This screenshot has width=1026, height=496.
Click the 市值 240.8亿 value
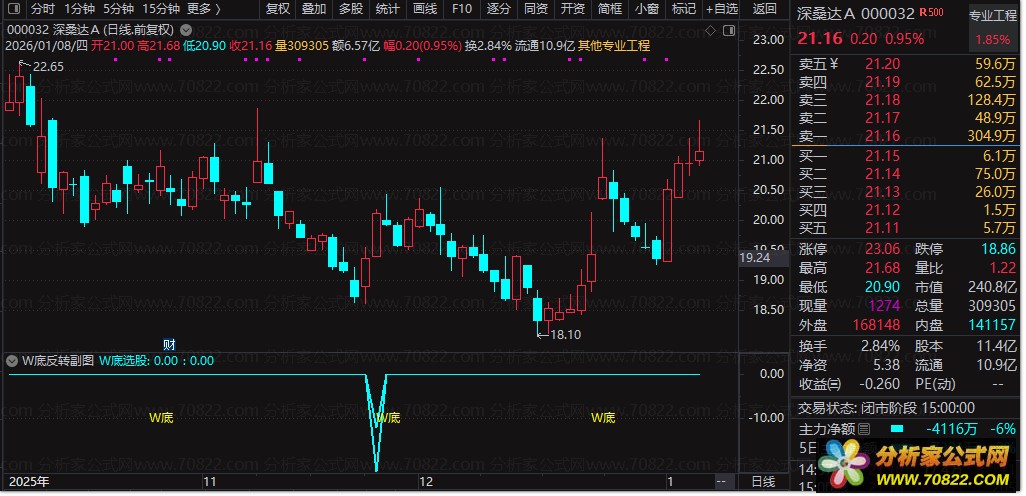pos(993,287)
